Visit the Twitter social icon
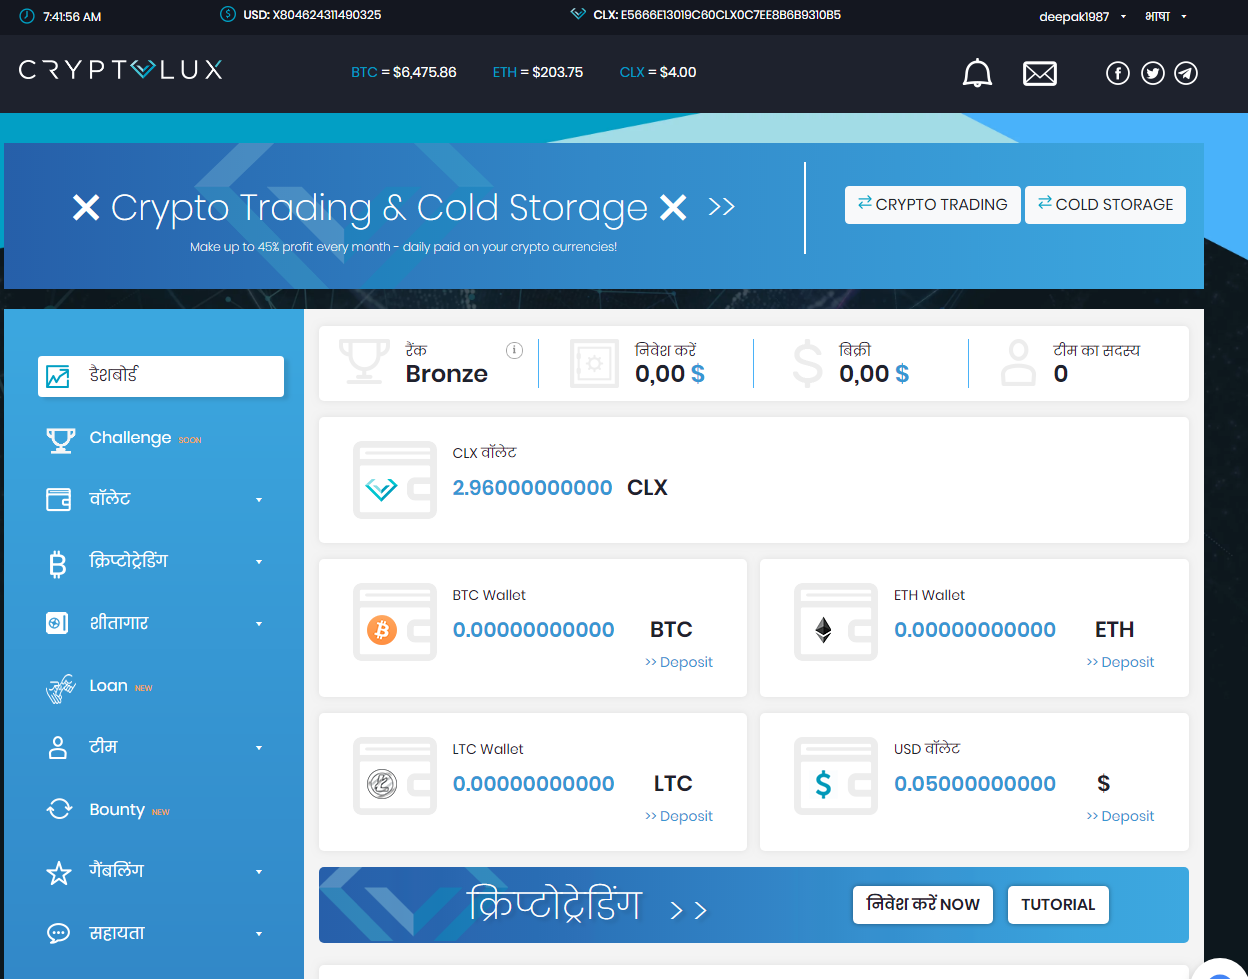This screenshot has width=1248, height=979. point(1153,73)
